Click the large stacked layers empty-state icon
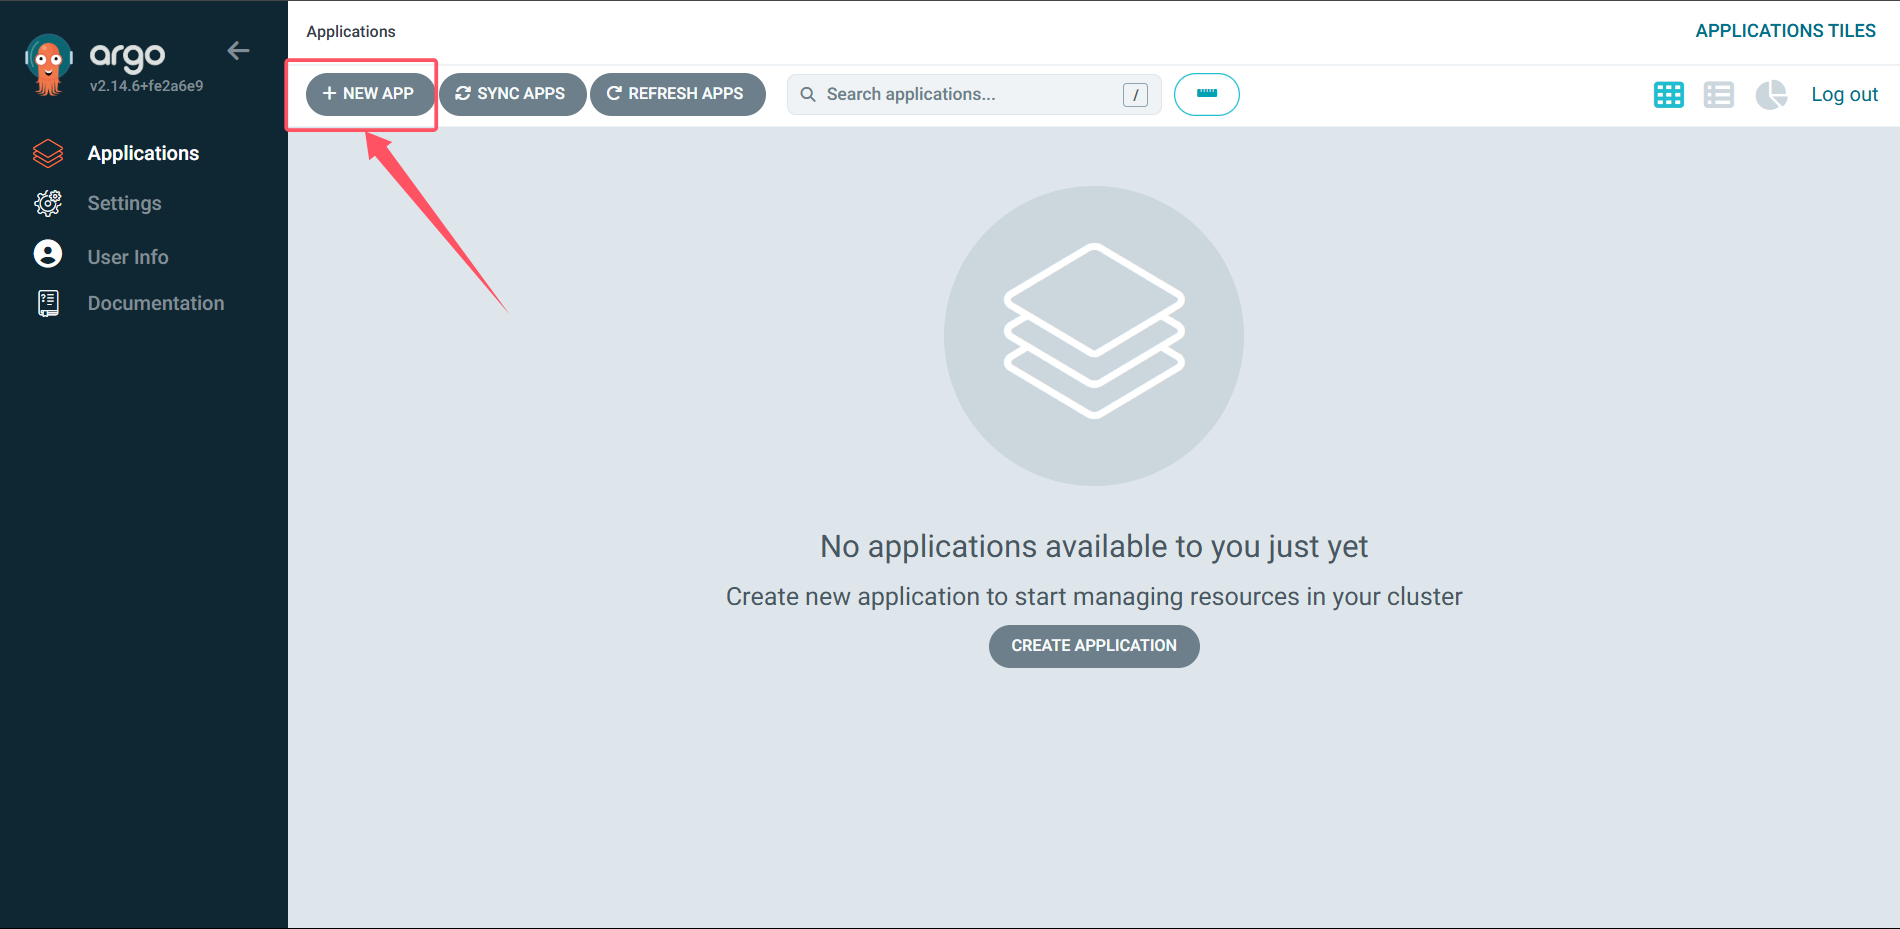Viewport: 1900px width, 929px height. (1094, 336)
